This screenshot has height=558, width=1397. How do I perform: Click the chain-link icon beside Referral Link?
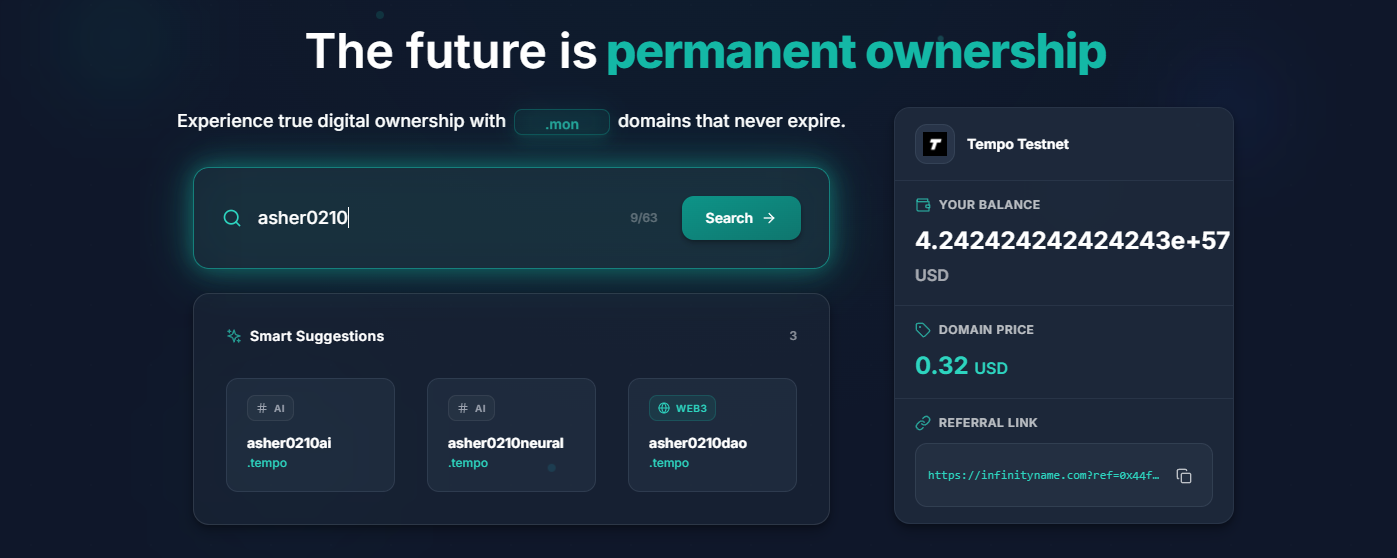pos(923,423)
